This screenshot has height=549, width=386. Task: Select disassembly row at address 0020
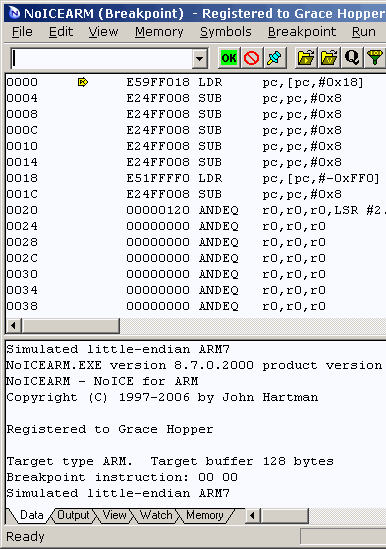pyautogui.click(x=195, y=210)
